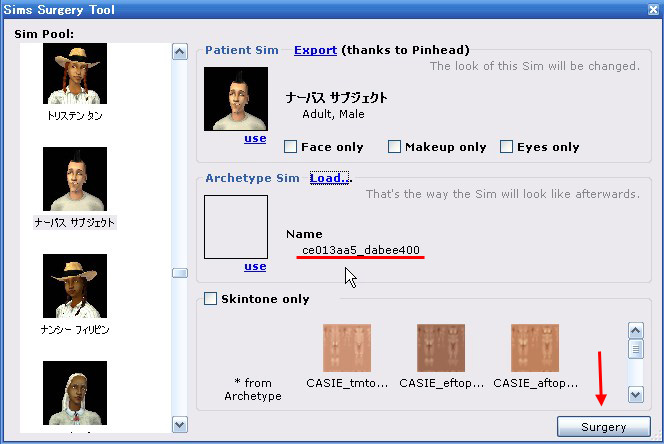Screen dimensions: 664x444
Task: Click the Adult, Male text
Action: pyautogui.click(x=333, y=114)
